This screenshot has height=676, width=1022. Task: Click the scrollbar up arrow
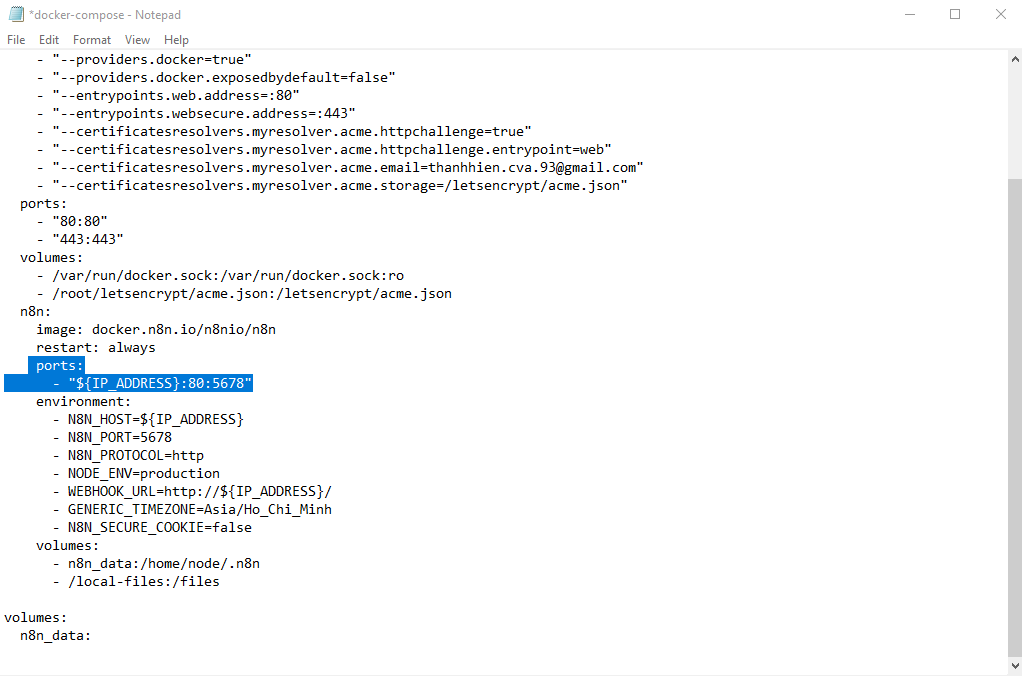tap(1014, 59)
